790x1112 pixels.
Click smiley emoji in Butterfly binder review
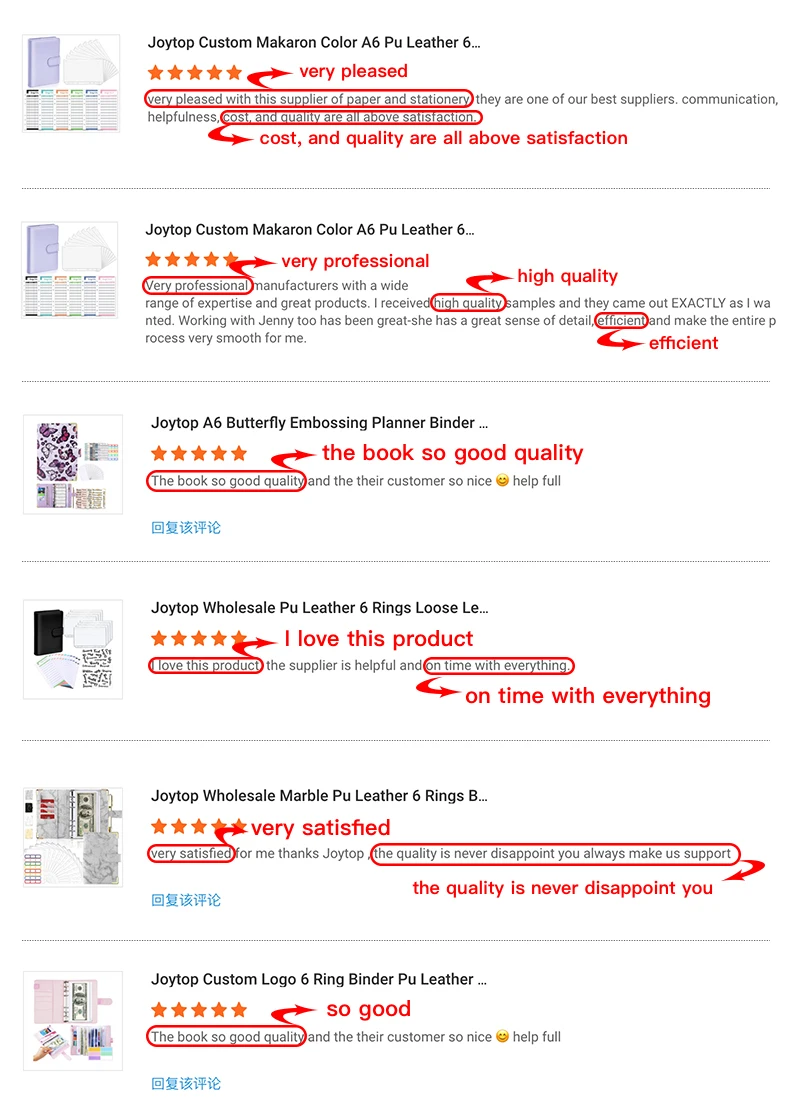502,481
